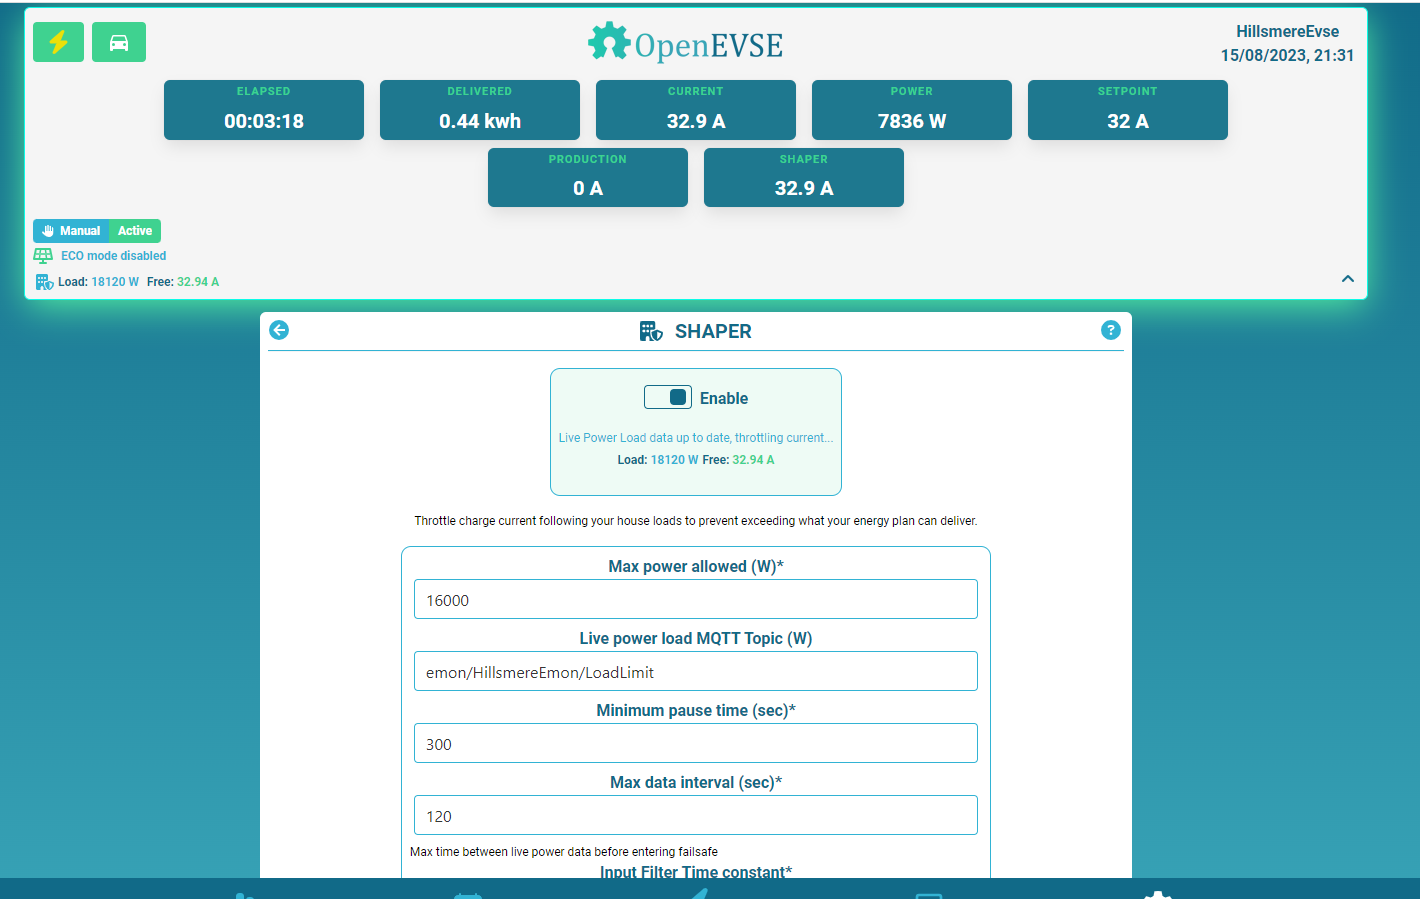Screen dimensions: 1420x899
Task: Click the lightning bolt charge button
Action: 58,42
